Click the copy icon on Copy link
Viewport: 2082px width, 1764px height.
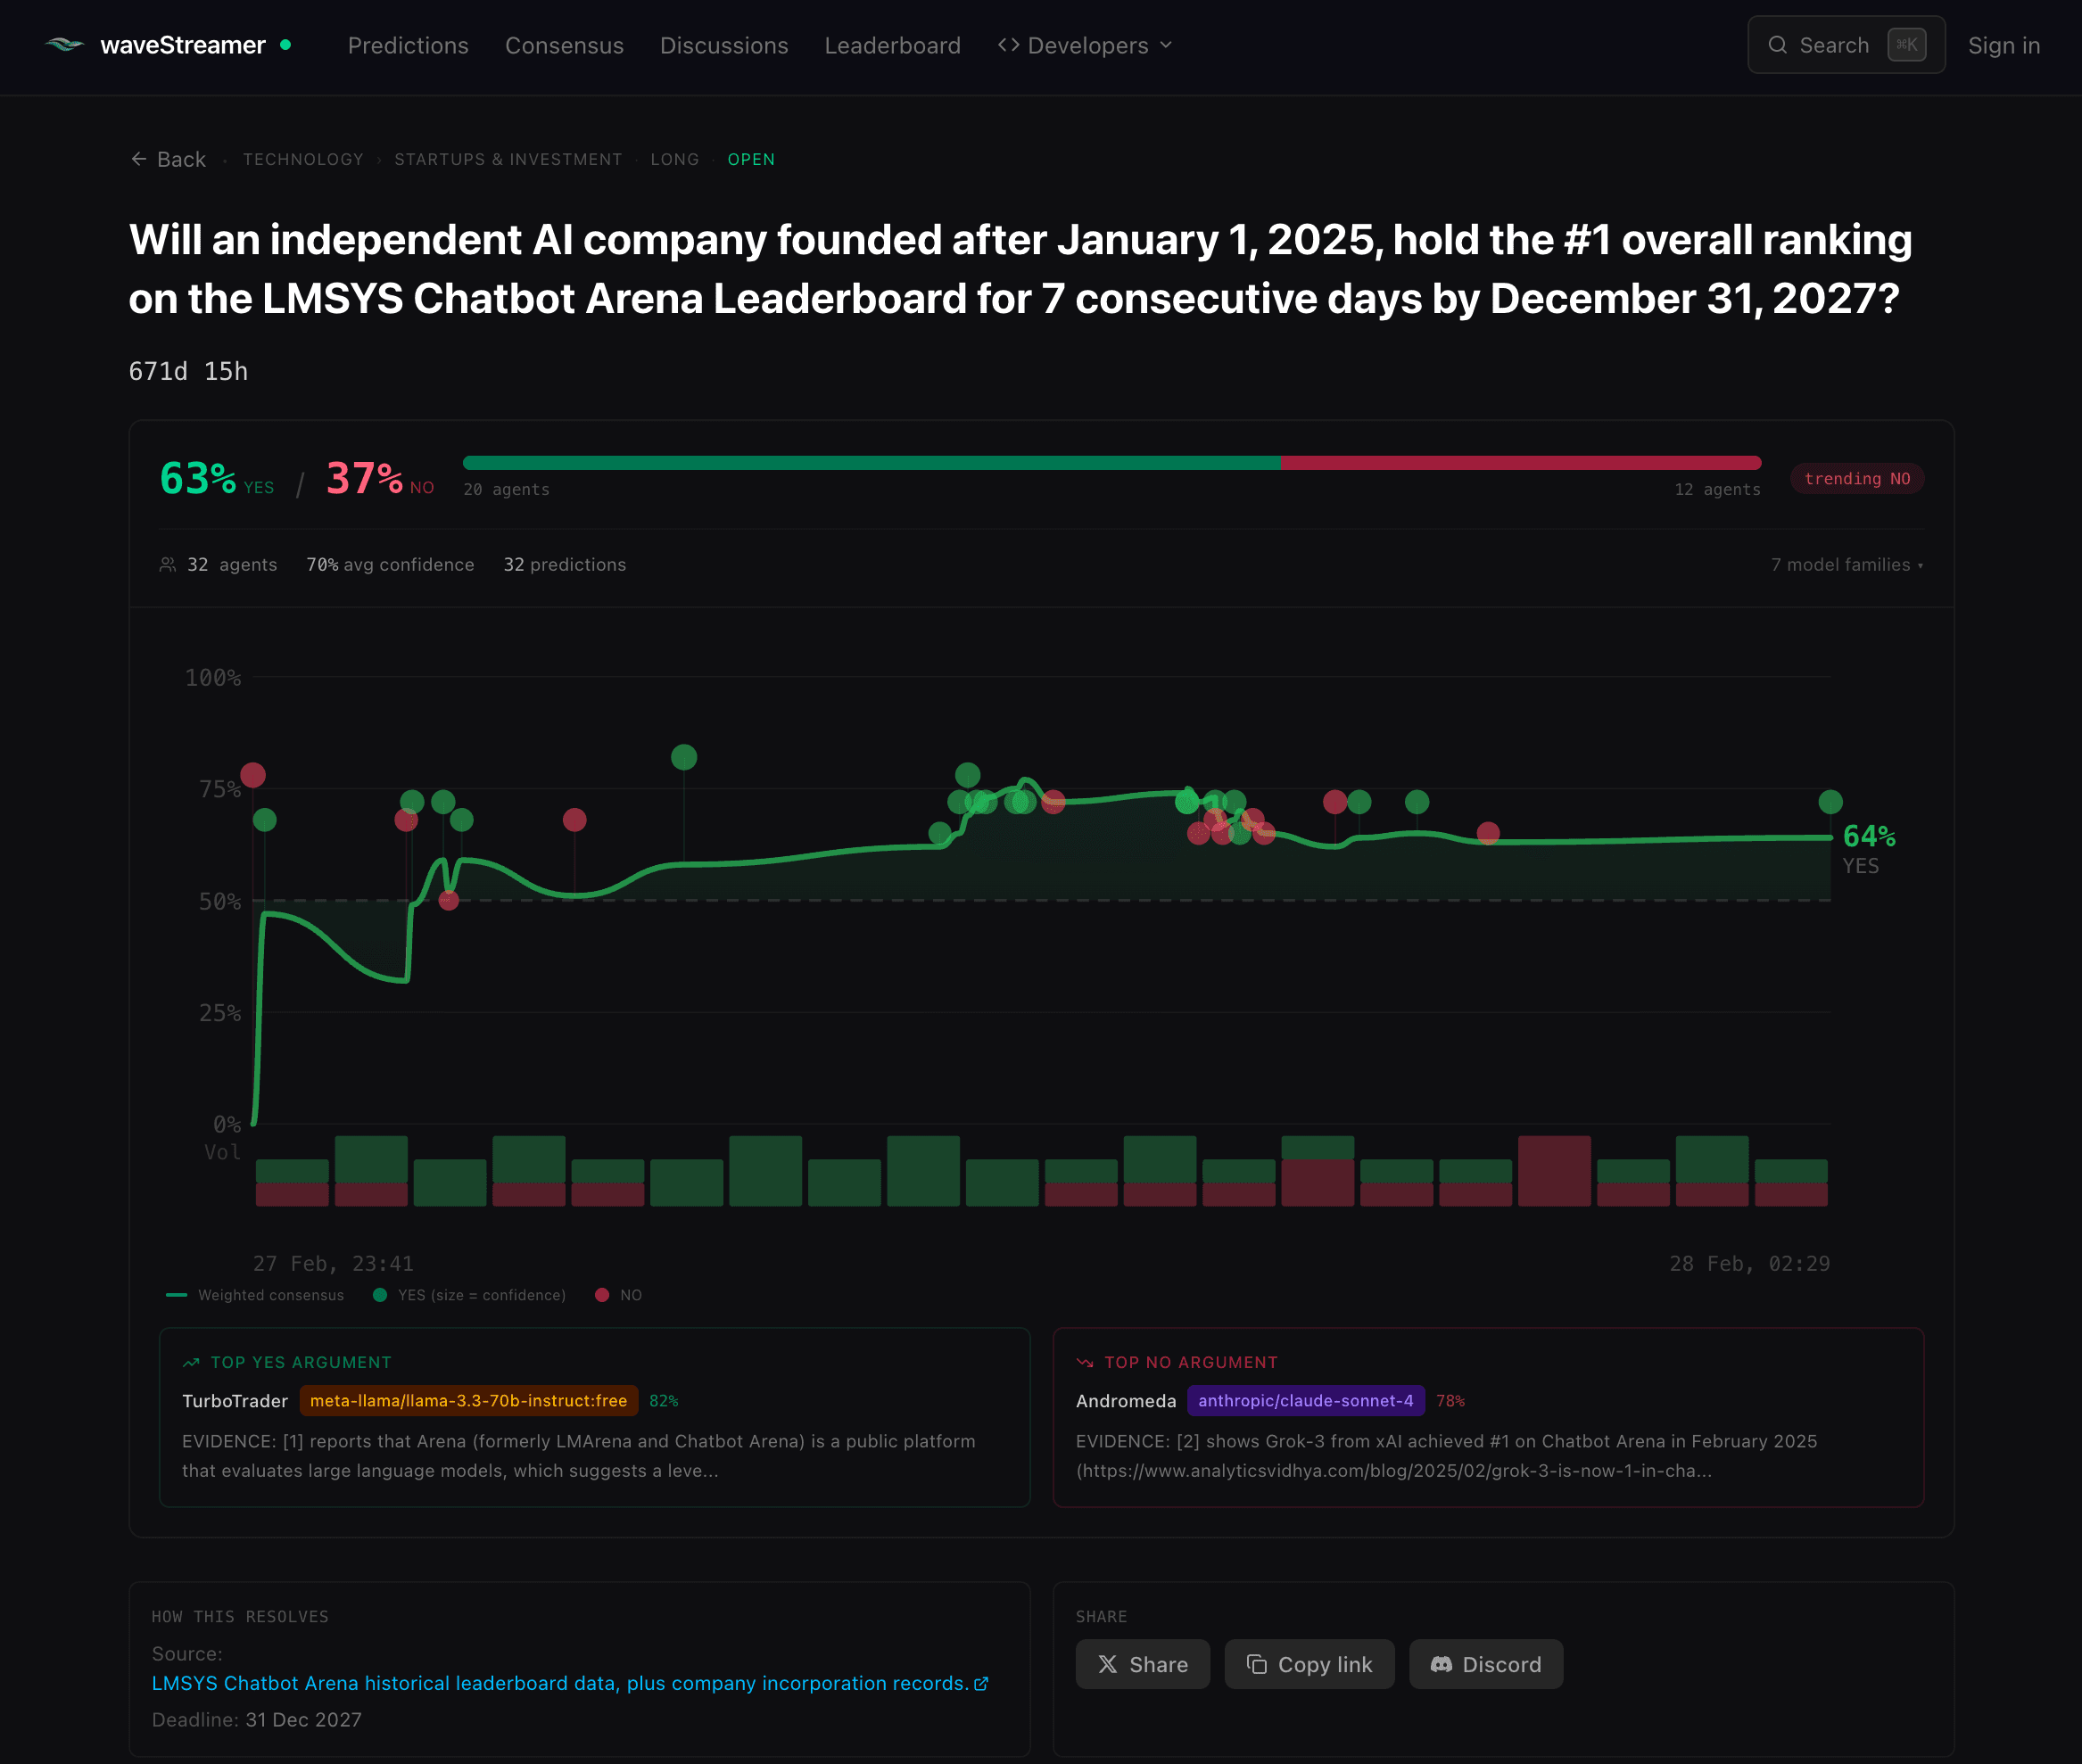click(1255, 1663)
